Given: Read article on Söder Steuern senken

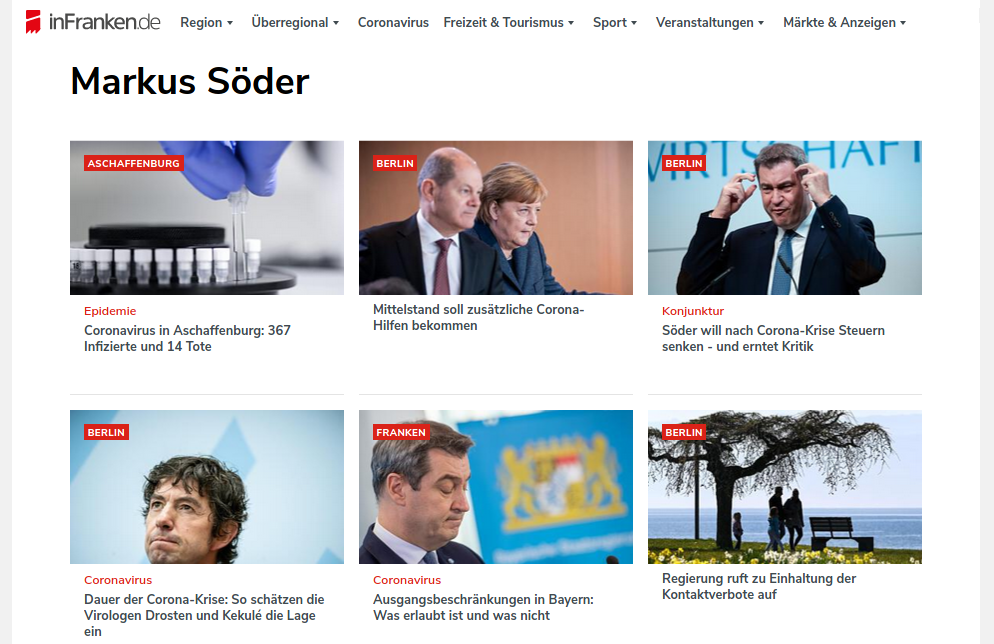Looking at the screenshot, I should click(773, 338).
